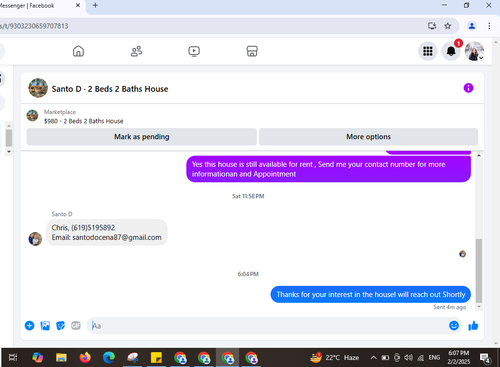Attach a photo using the image icon
This screenshot has height=367, width=500.
45,326
